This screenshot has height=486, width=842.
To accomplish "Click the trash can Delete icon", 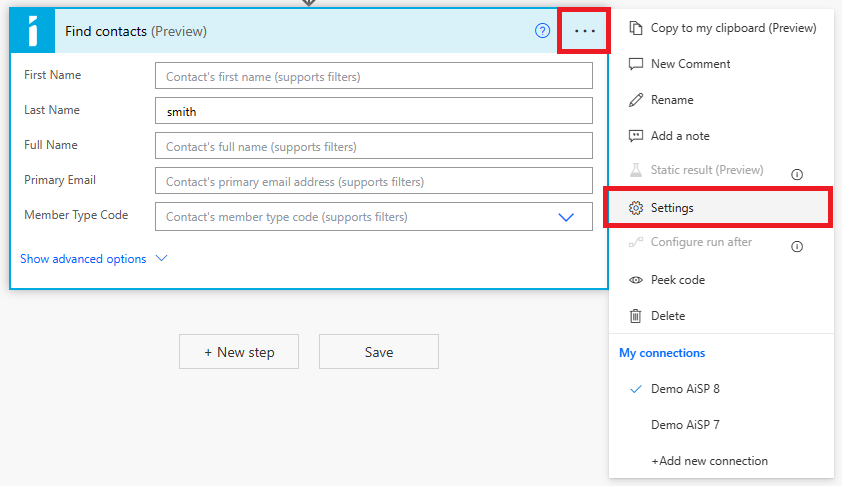I will [x=635, y=316].
